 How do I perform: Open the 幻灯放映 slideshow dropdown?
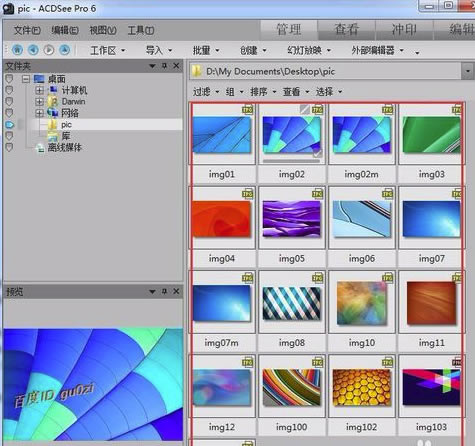point(309,51)
